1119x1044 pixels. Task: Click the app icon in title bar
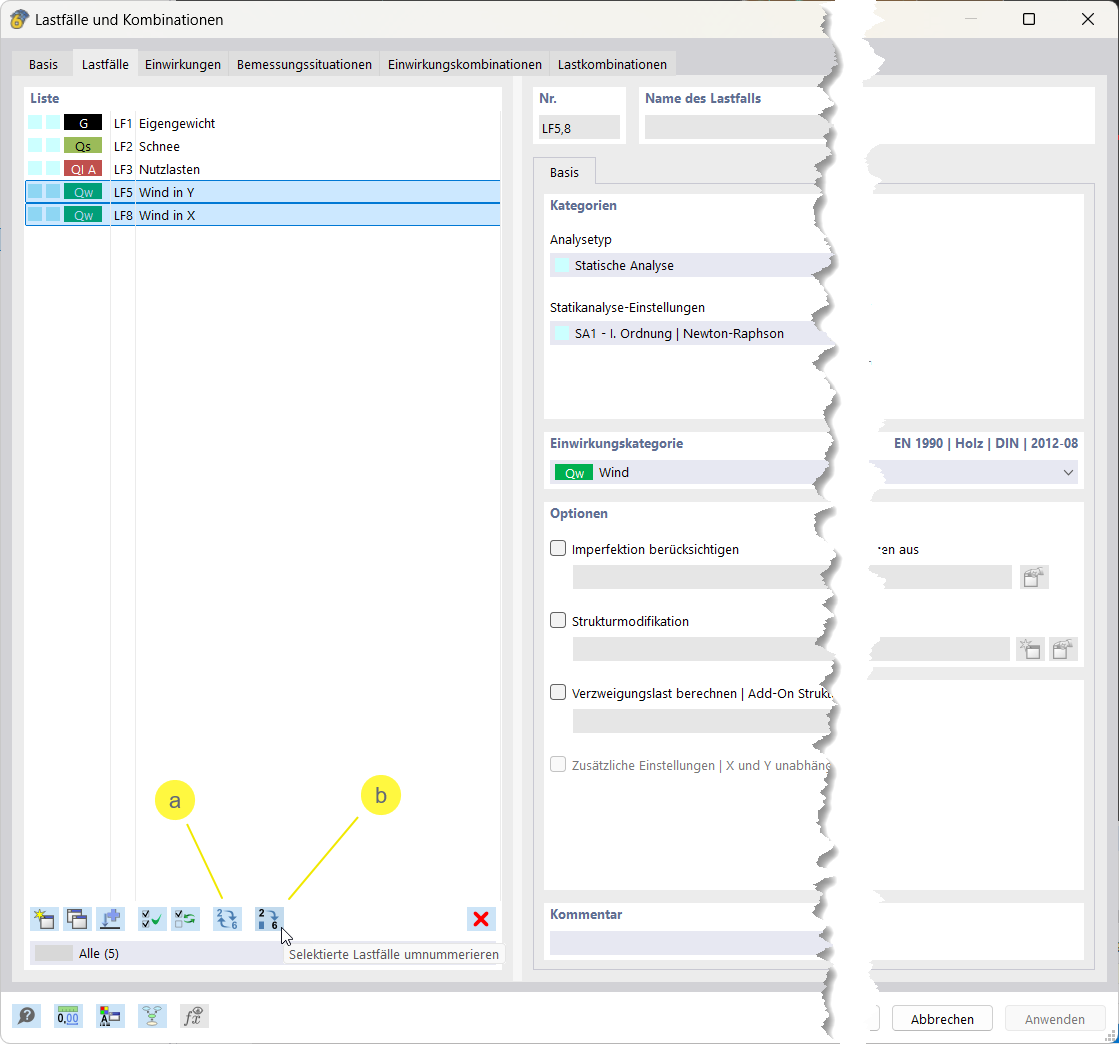19,19
